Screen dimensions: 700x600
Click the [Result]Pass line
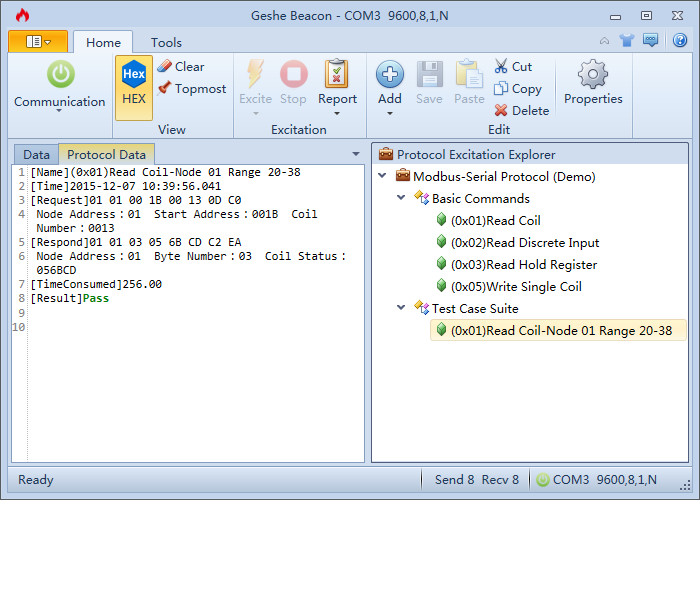[x=70, y=298]
